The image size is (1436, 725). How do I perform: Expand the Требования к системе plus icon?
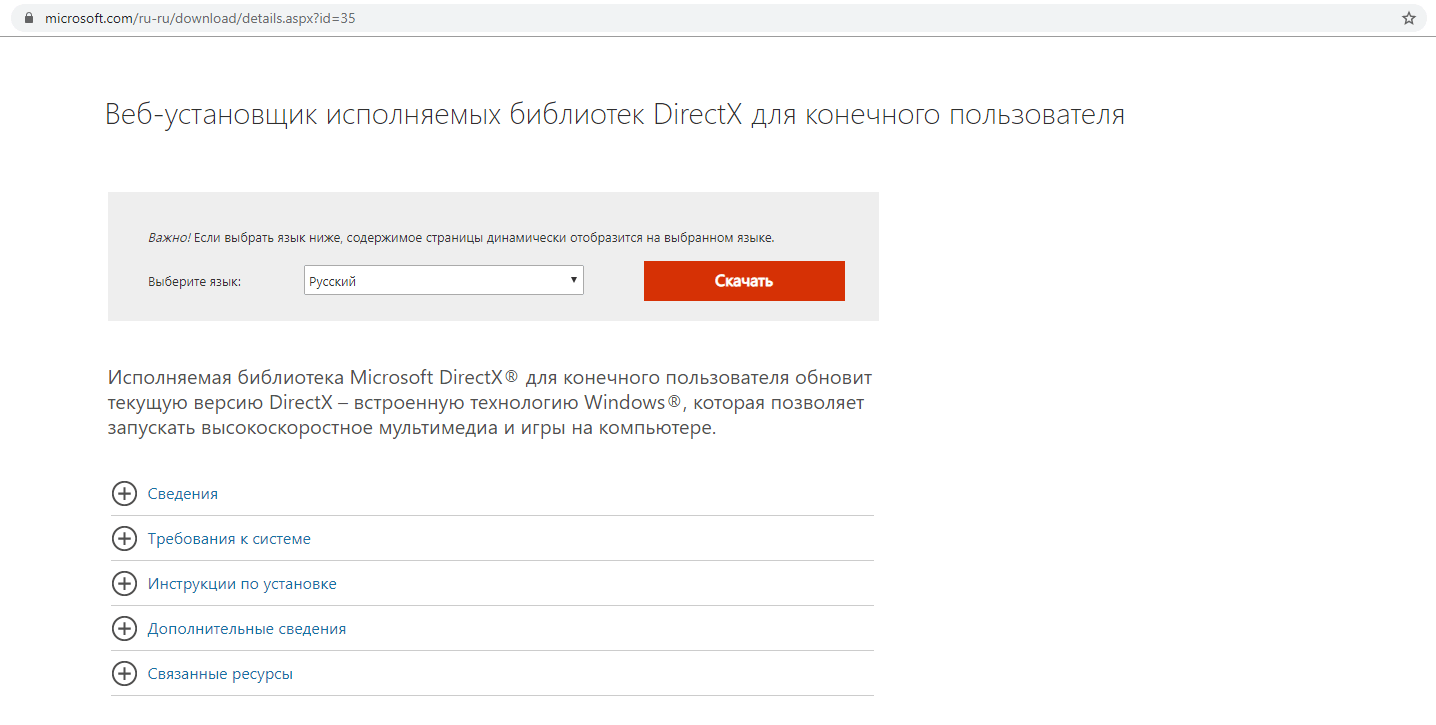124,539
